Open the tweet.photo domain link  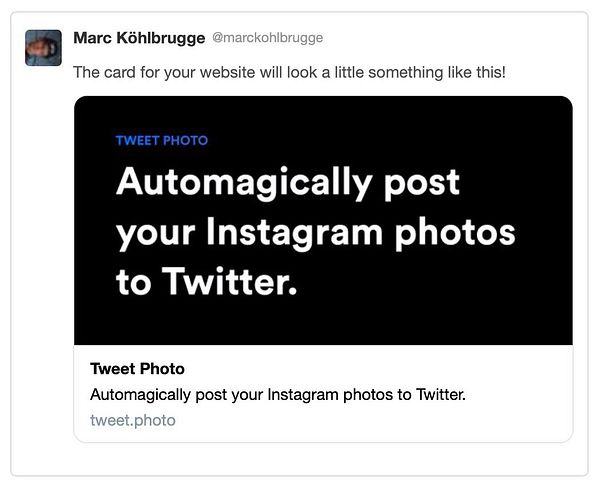click(132, 420)
